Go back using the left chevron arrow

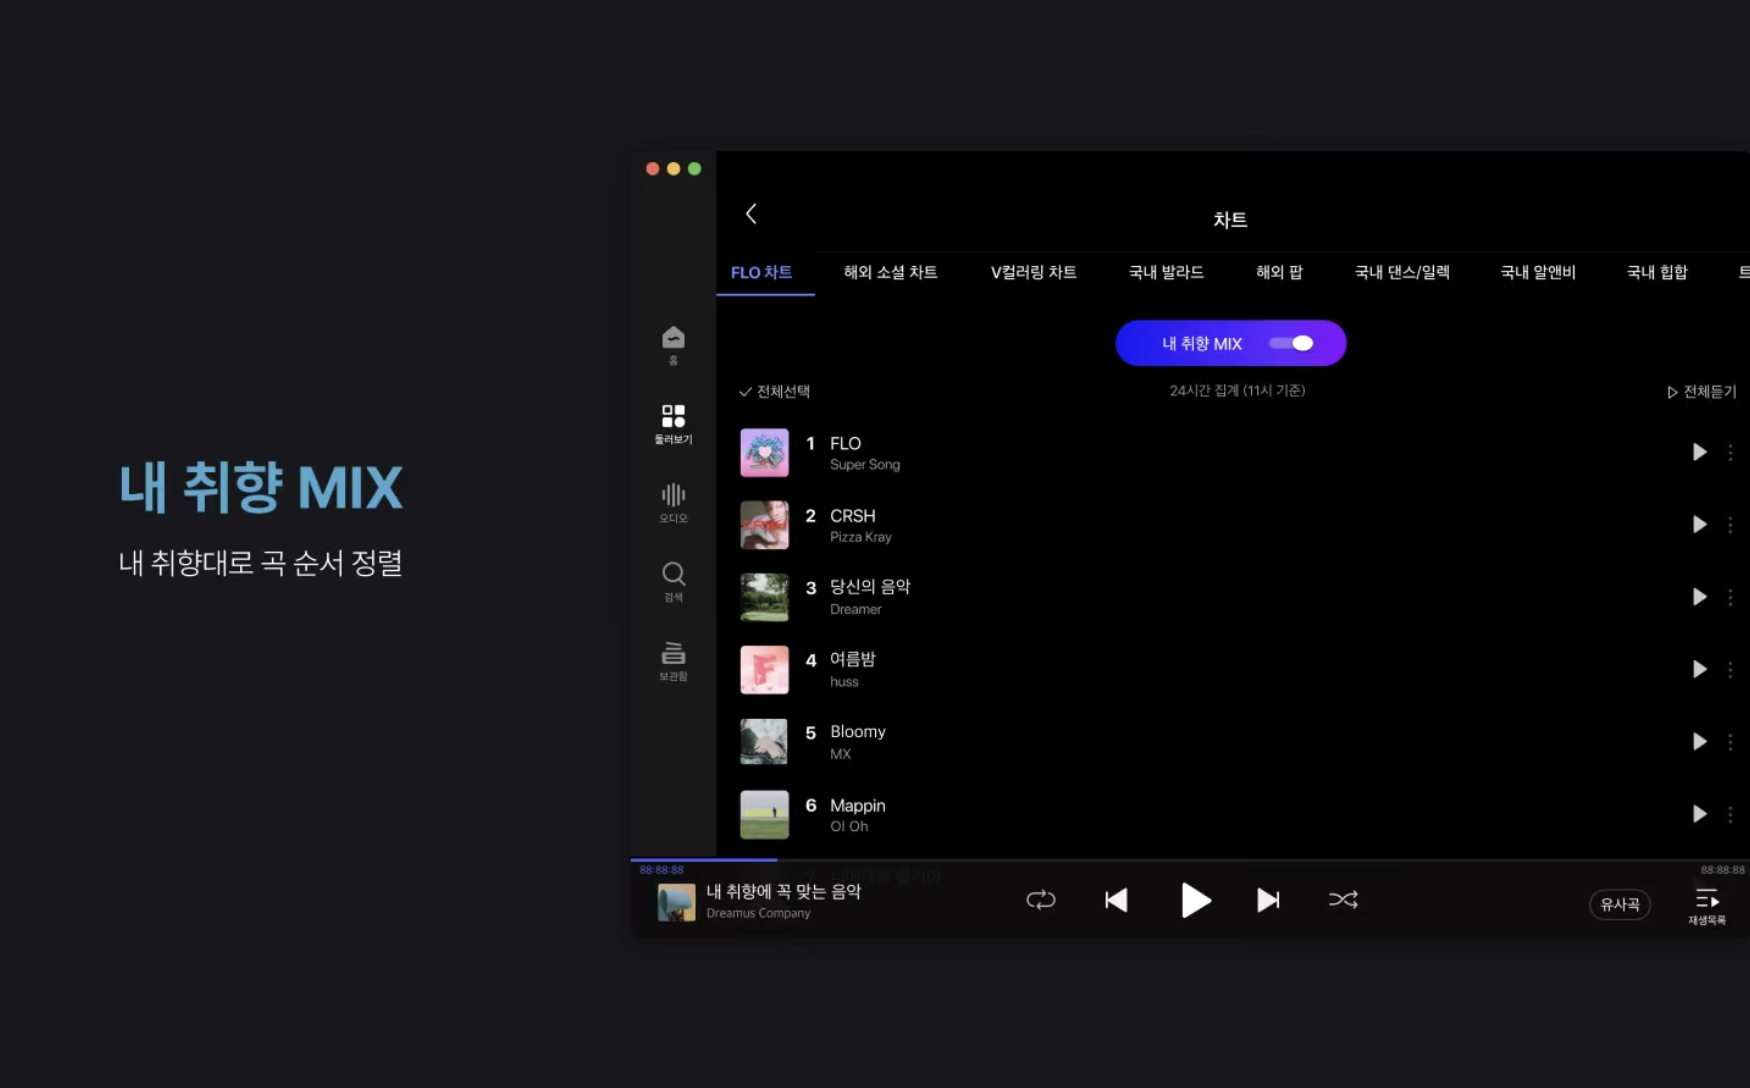pos(751,213)
